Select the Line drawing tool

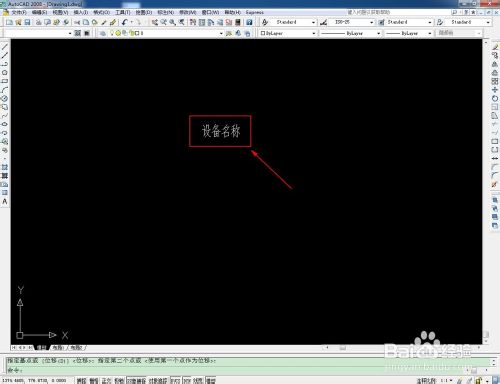(x=5, y=47)
